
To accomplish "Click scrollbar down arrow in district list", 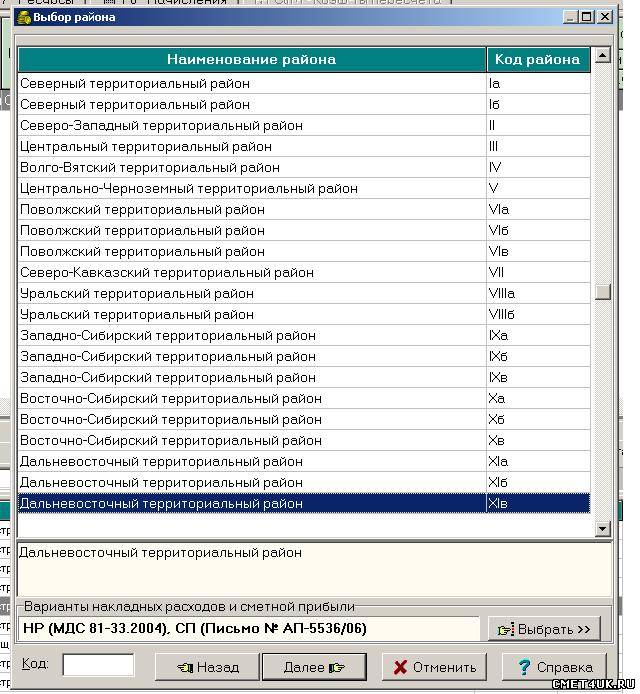I will coord(602,528).
